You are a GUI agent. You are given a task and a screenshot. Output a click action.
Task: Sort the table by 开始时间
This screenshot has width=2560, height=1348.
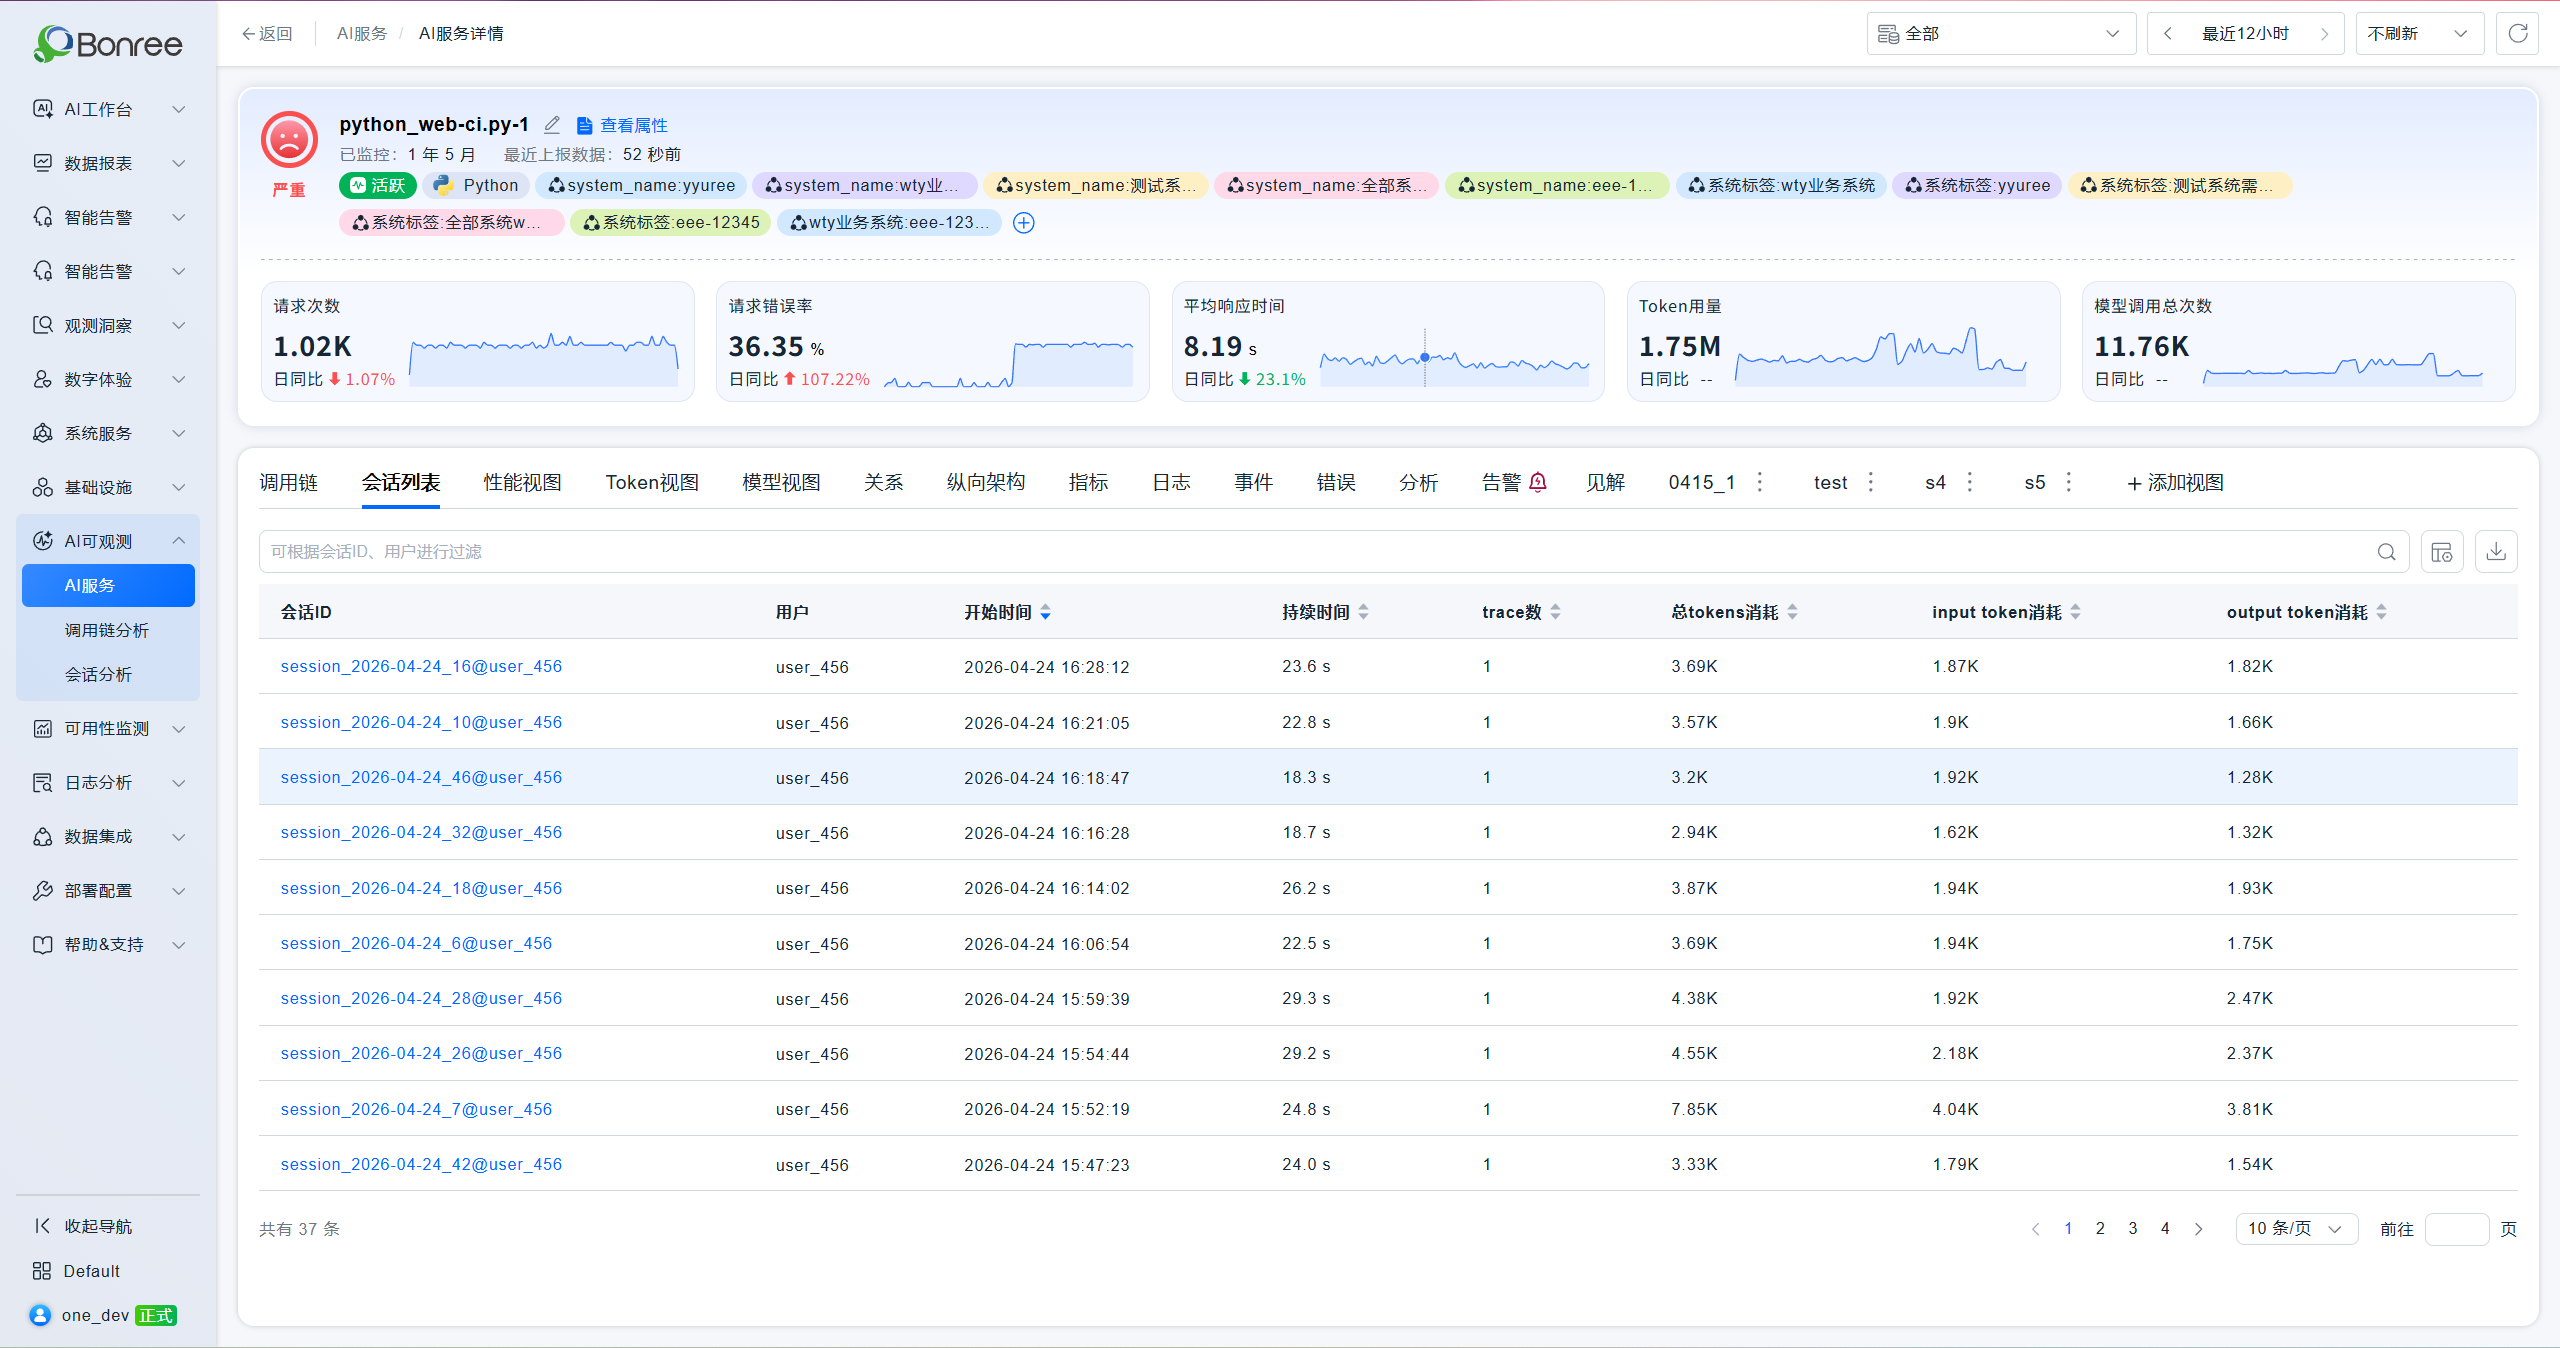click(1046, 612)
